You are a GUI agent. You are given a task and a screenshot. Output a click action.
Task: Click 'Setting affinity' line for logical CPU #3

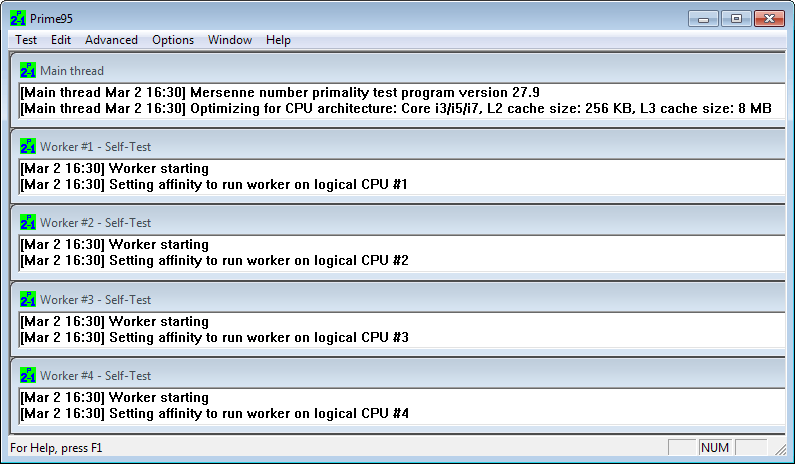[214, 338]
